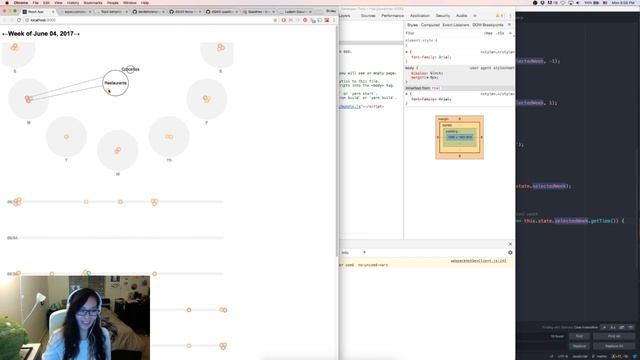Toggle the .cls class editor button
The height and width of the screenshot is (360, 640).
(500, 33)
